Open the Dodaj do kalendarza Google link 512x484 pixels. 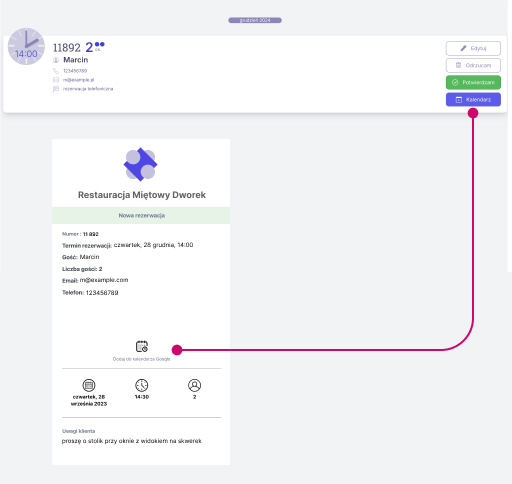click(x=141, y=359)
